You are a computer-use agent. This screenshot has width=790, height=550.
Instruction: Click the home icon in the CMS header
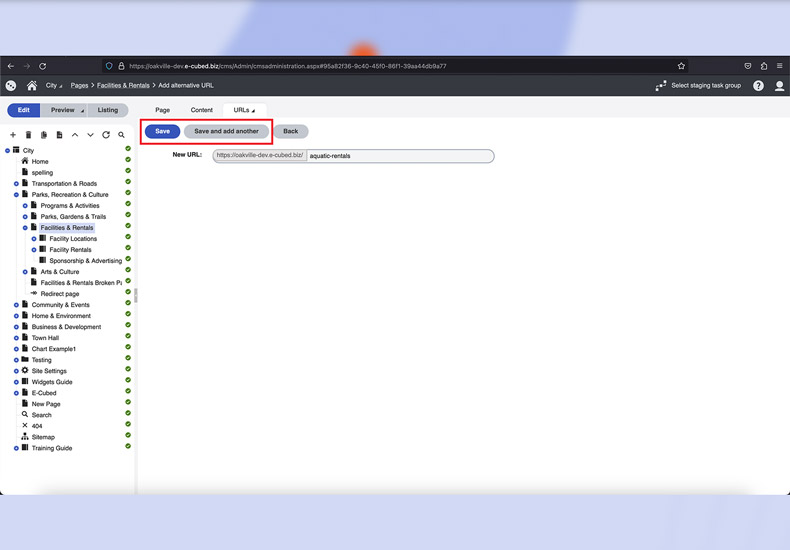[x=32, y=86]
